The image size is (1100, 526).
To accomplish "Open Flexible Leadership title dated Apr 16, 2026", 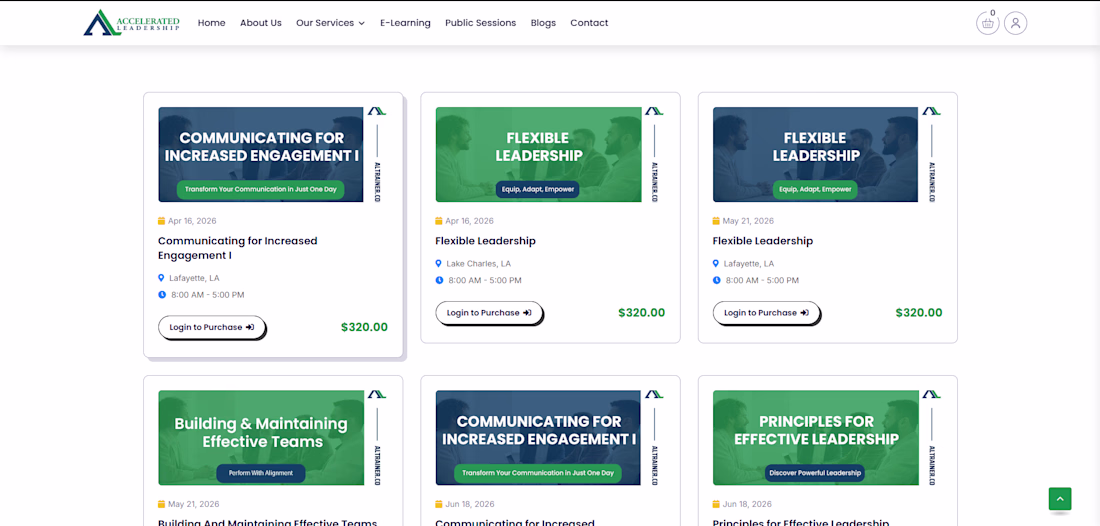I will pyautogui.click(x=485, y=241).
